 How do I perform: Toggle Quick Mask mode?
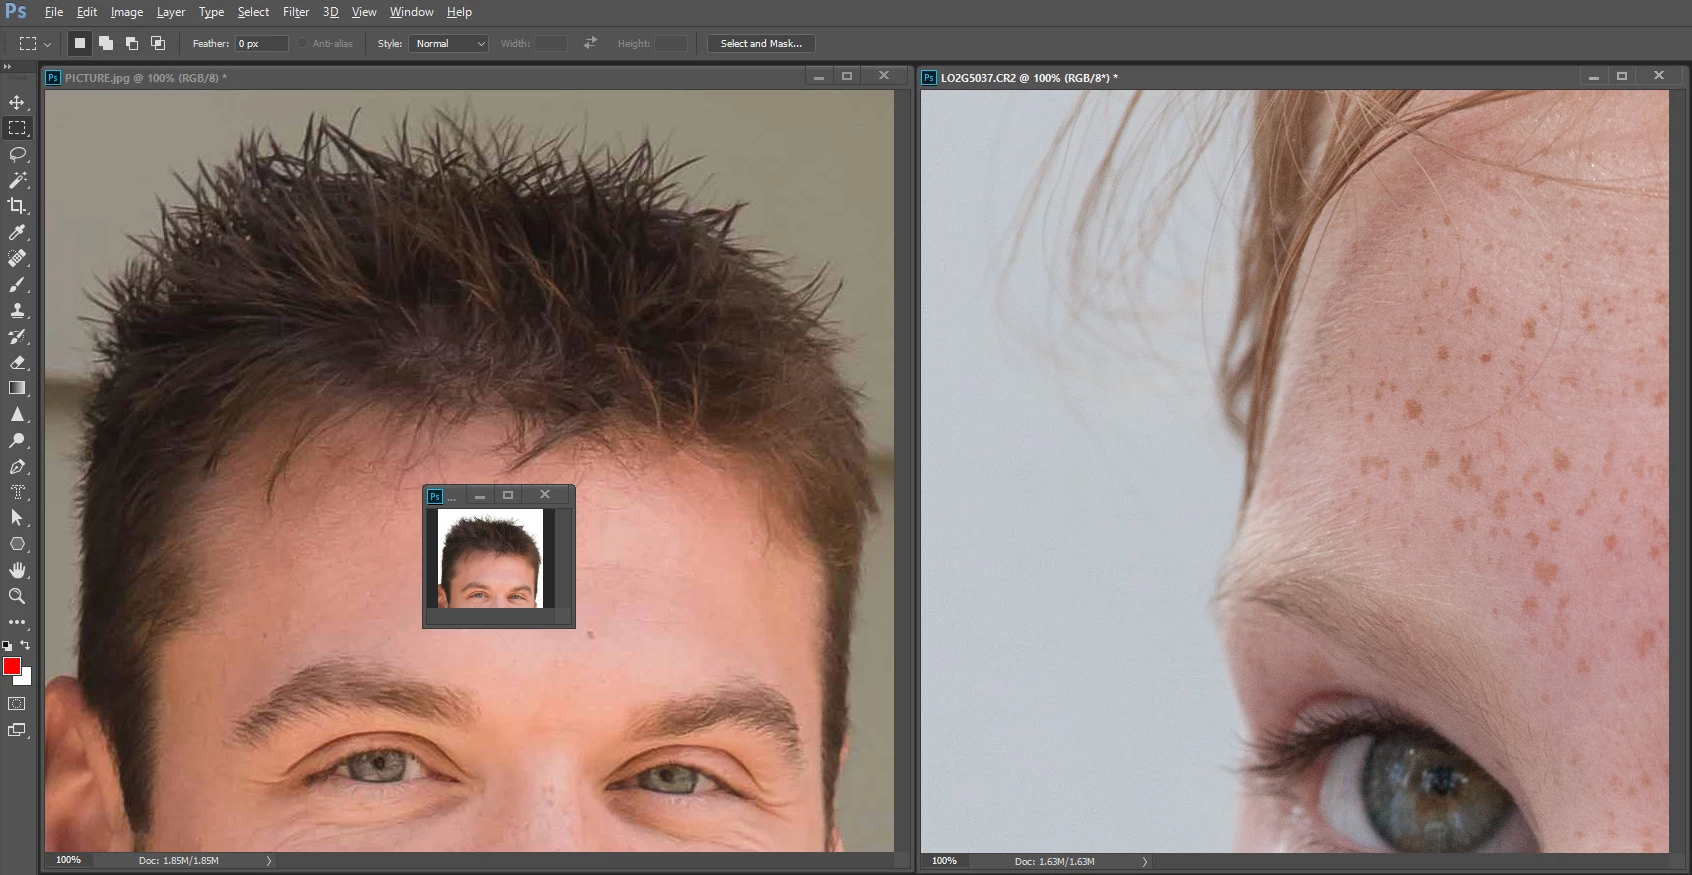point(17,704)
